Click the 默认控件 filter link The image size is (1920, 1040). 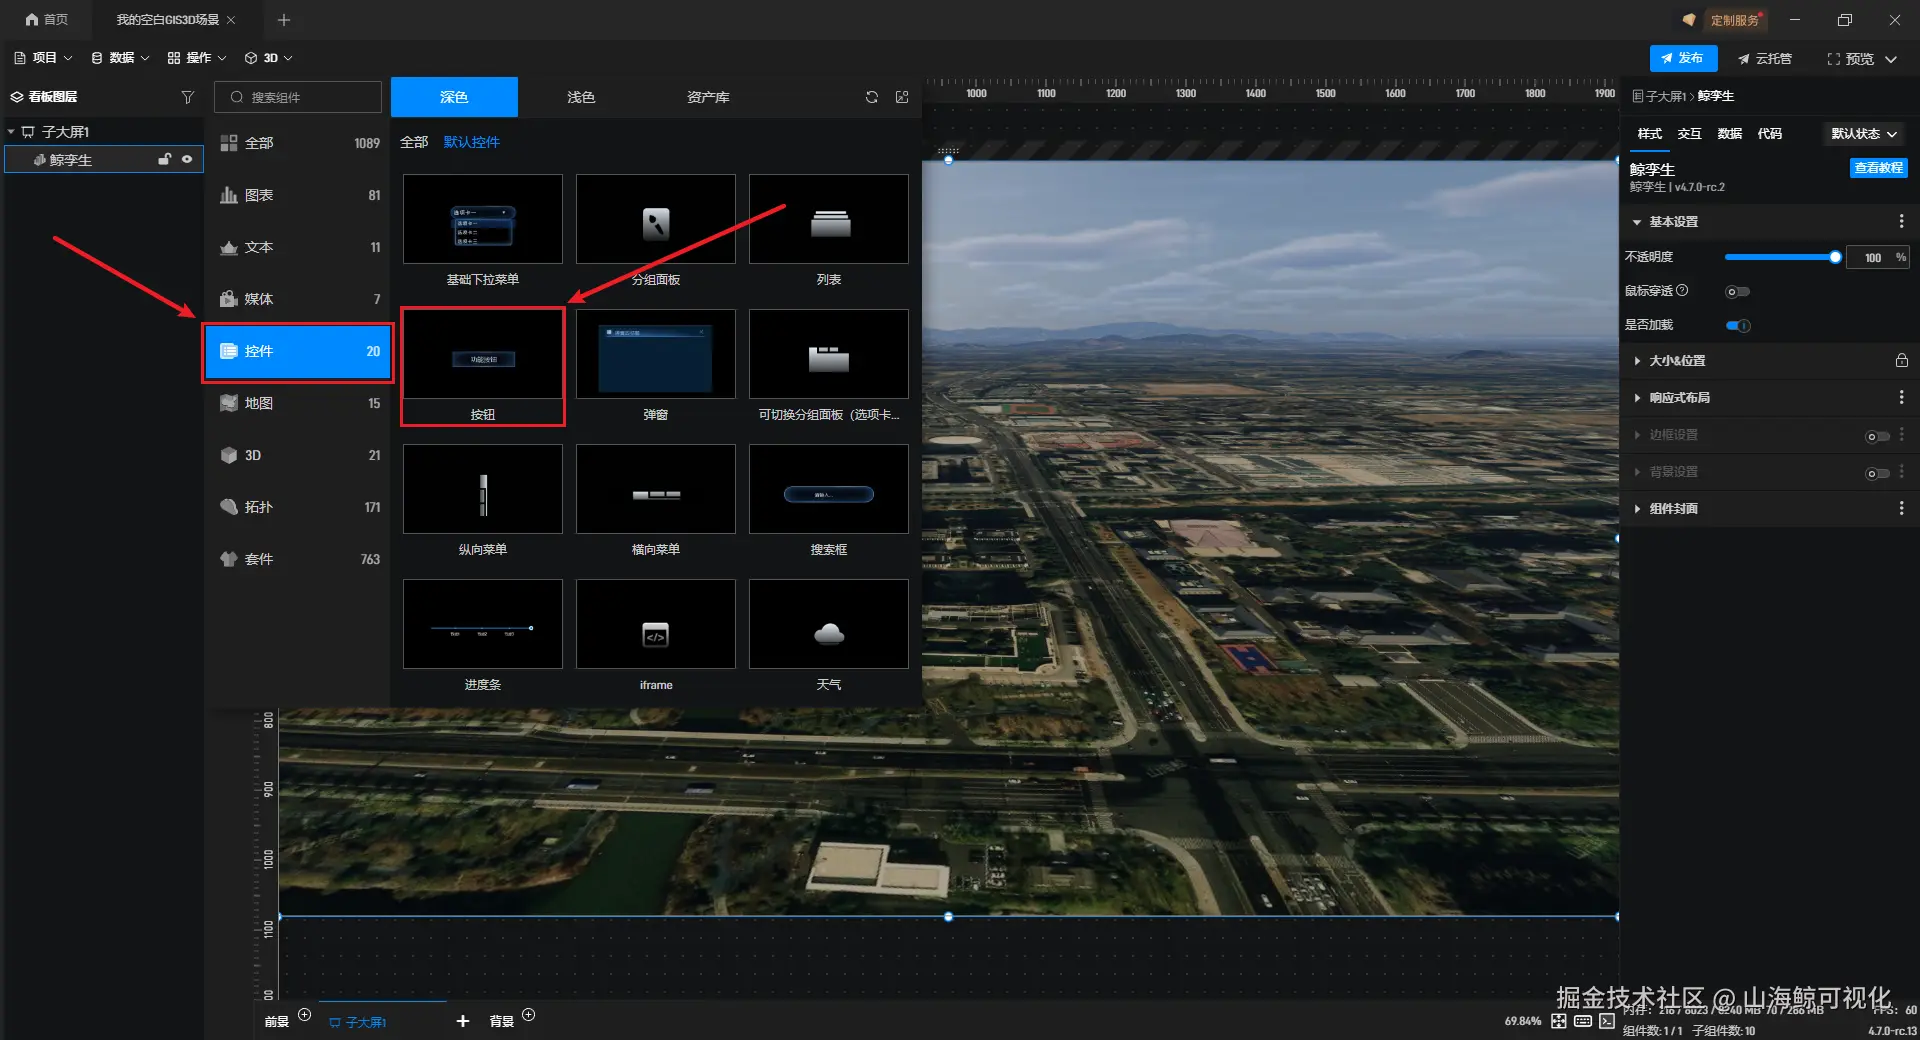[472, 142]
